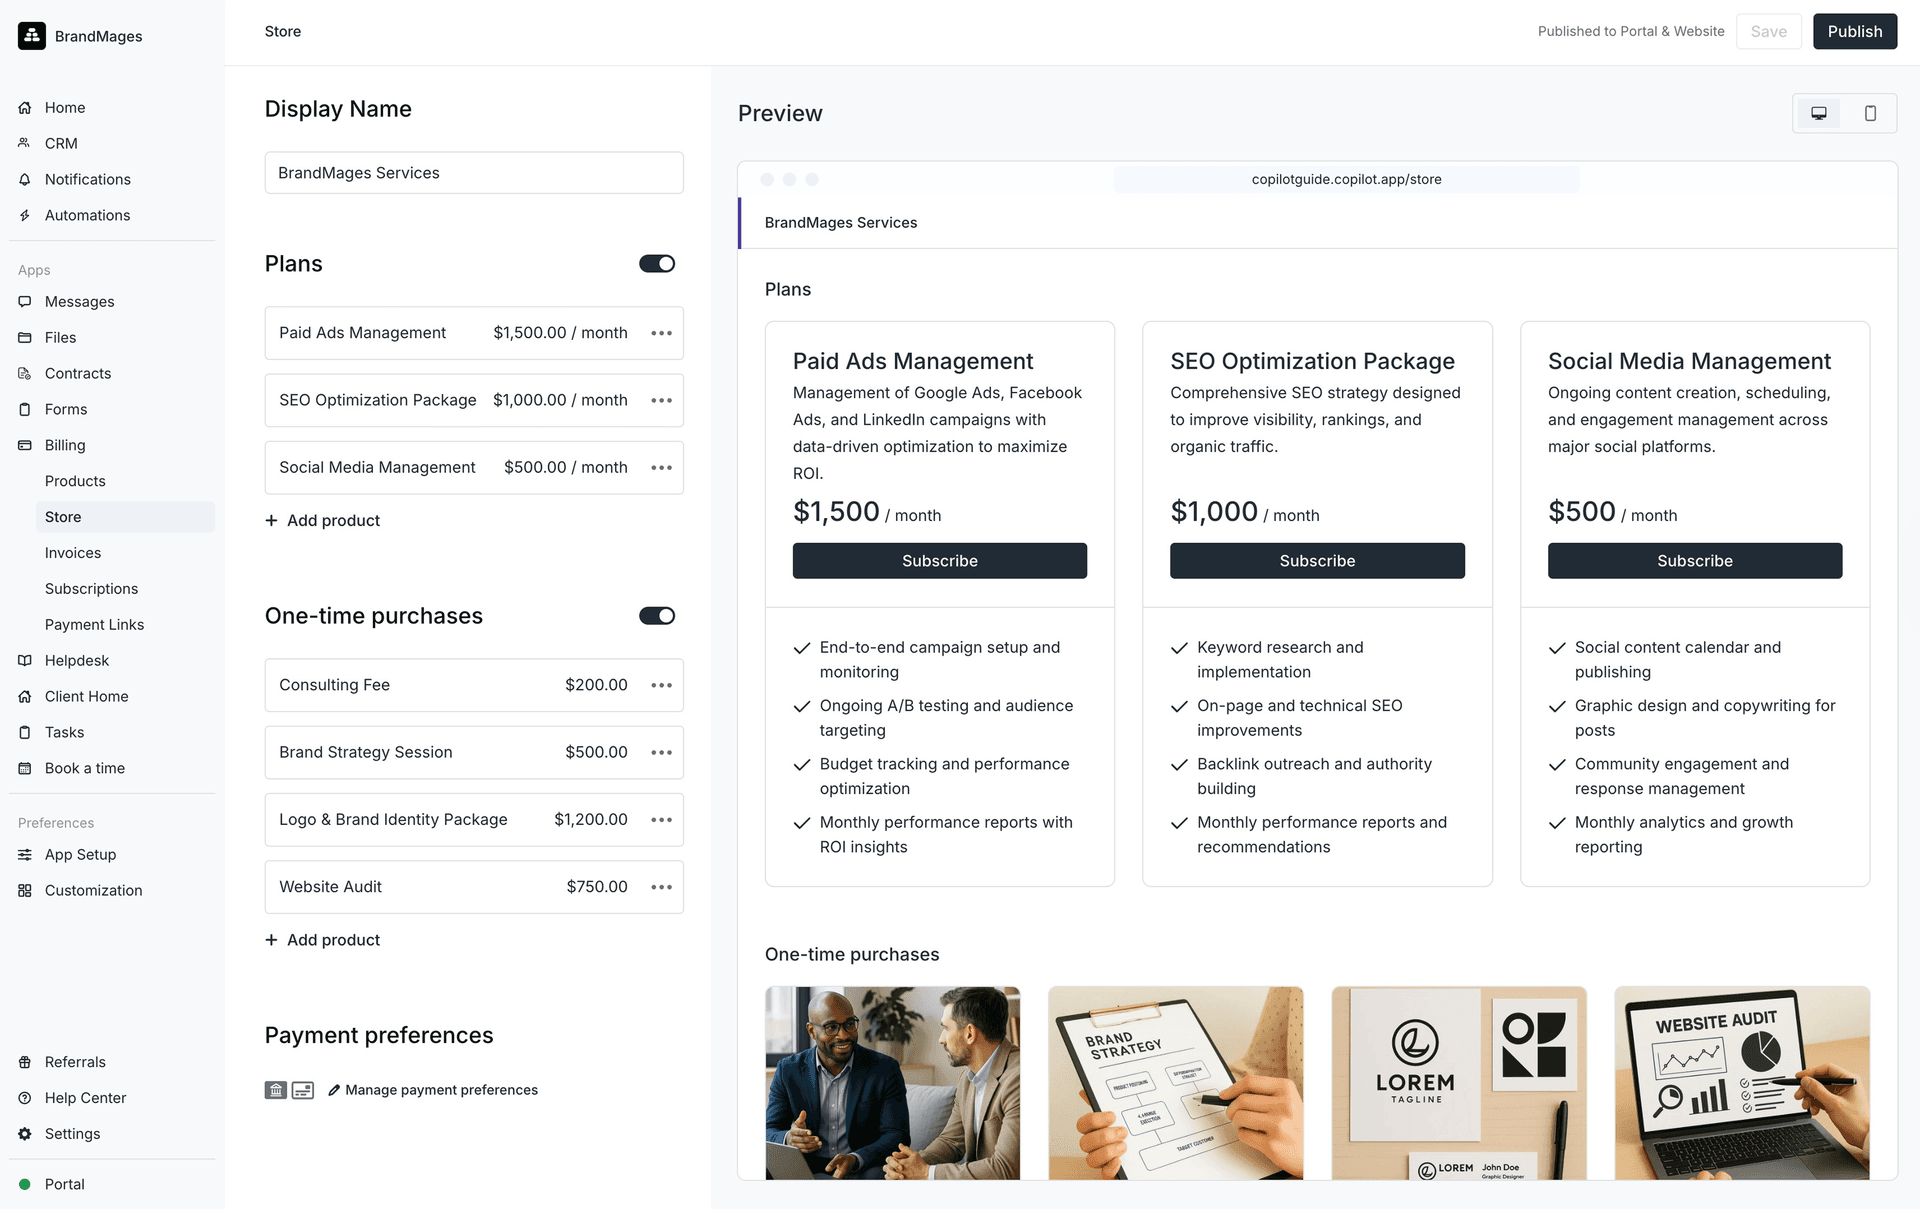This screenshot has height=1209, width=1920.
Task: Click the Display Name input field
Action: tap(474, 173)
